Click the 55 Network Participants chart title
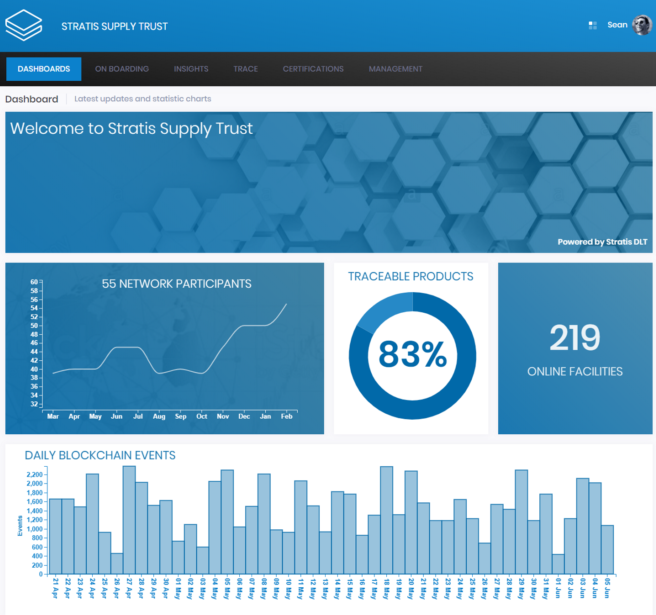The width and height of the screenshot is (656, 615). pos(176,284)
